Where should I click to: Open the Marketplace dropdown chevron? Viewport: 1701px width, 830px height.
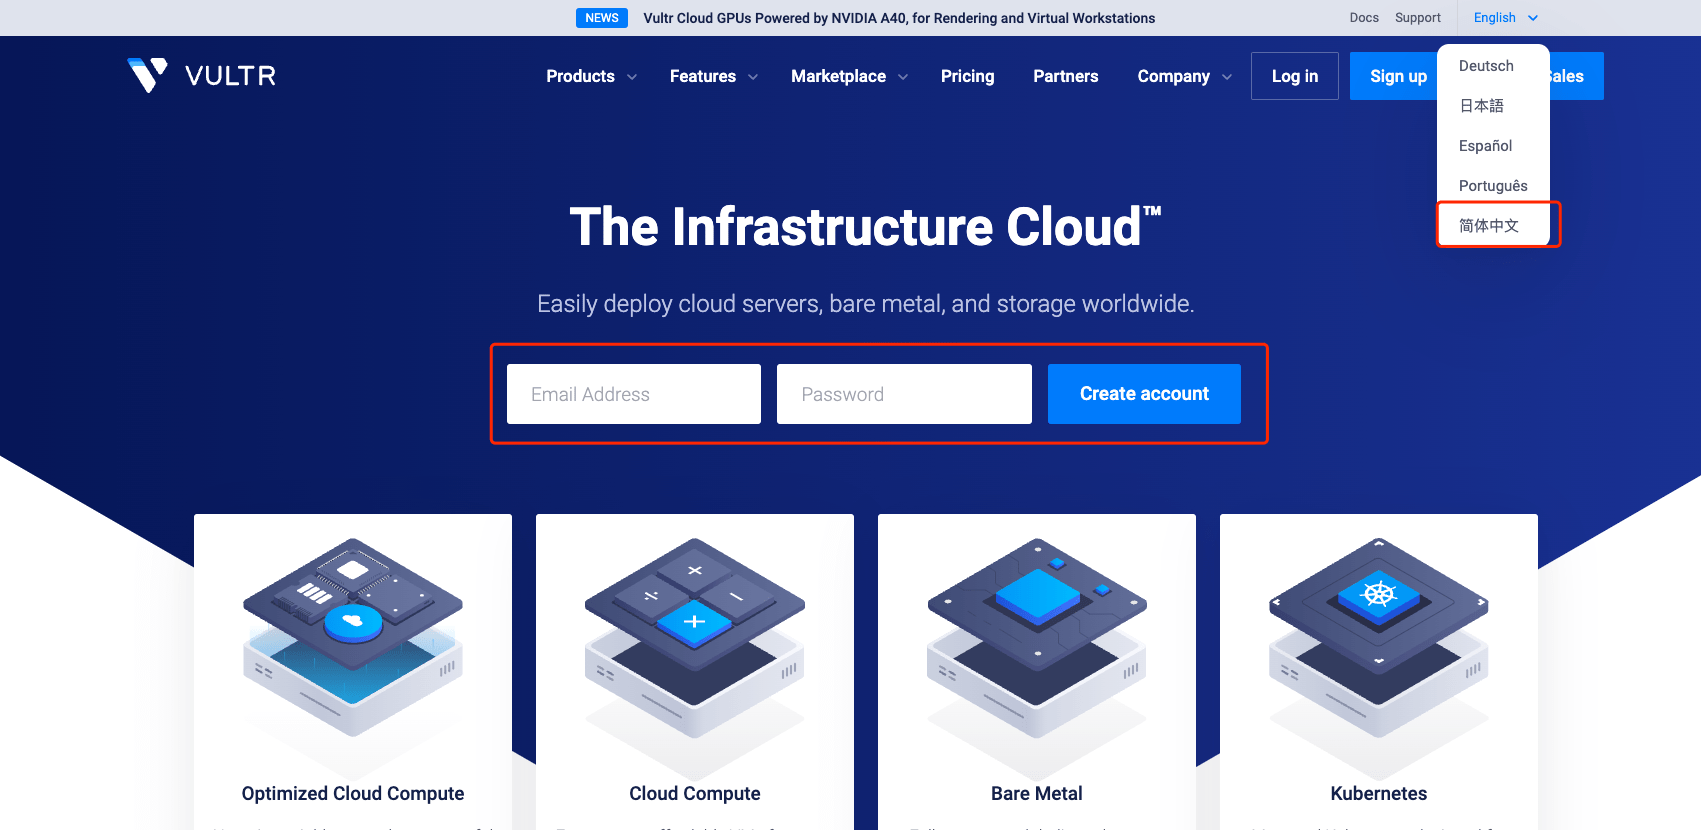(x=903, y=77)
